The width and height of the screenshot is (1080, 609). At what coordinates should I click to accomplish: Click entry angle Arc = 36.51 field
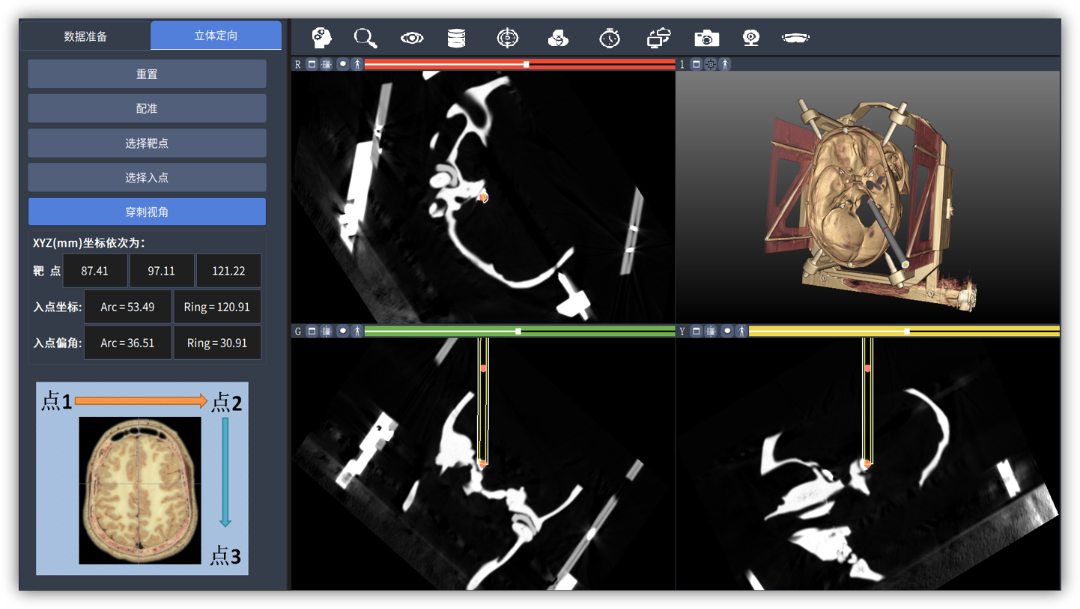127,342
